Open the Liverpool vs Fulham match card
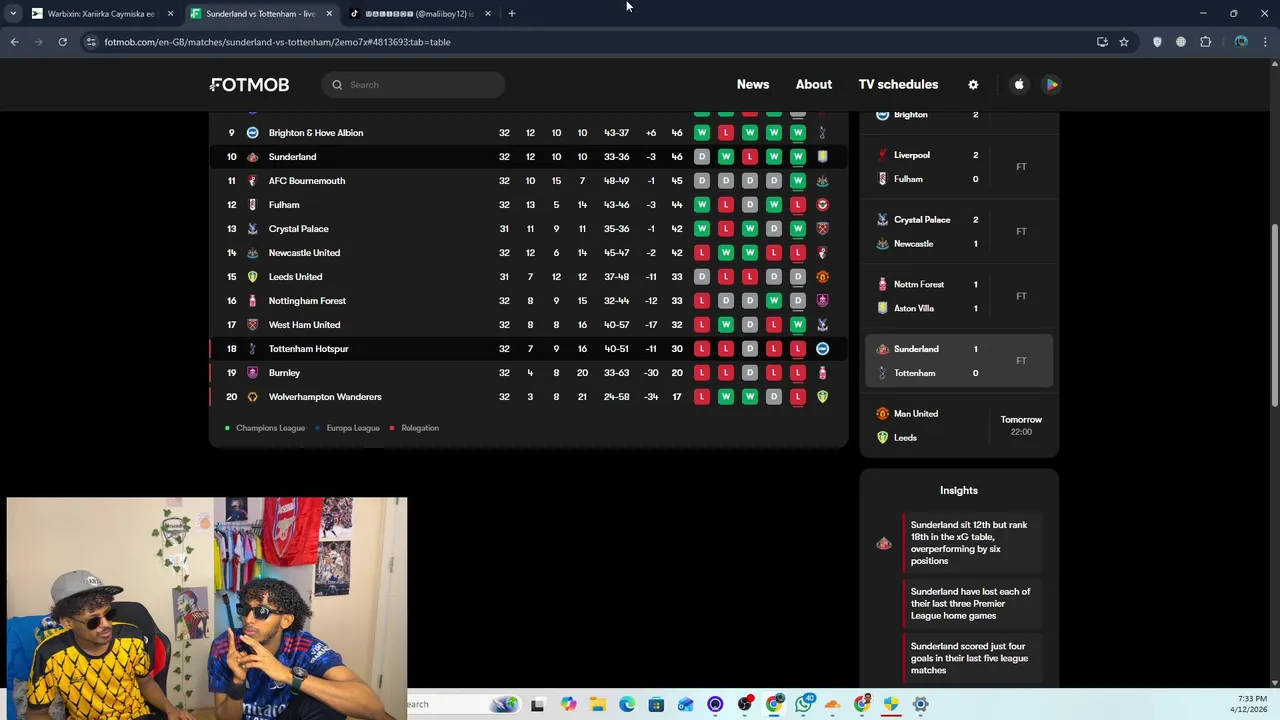Image resolution: width=1280 pixels, height=720 pixels. [959, 167]
